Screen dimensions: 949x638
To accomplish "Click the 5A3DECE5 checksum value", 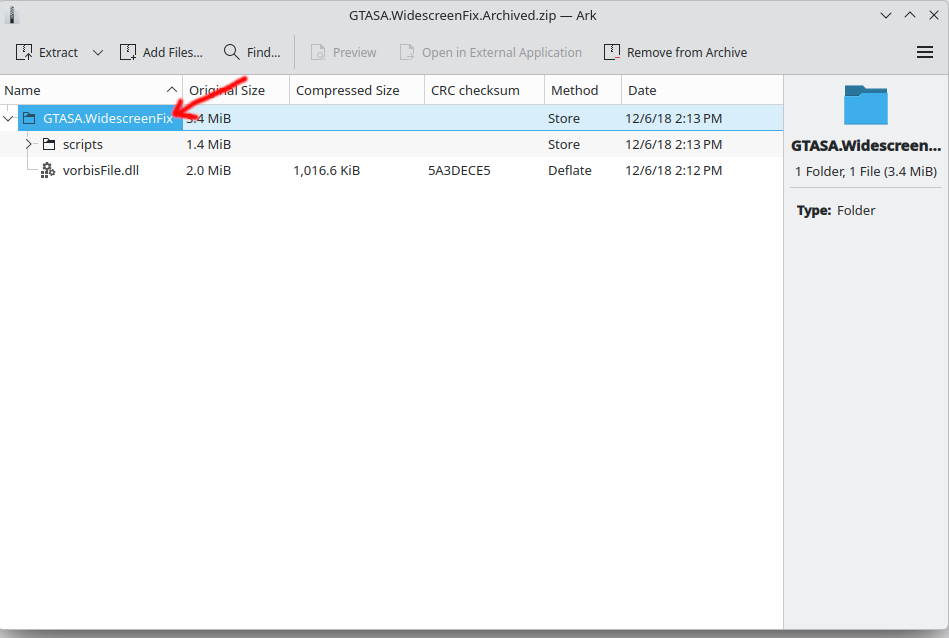I will [x=459, y=171].
